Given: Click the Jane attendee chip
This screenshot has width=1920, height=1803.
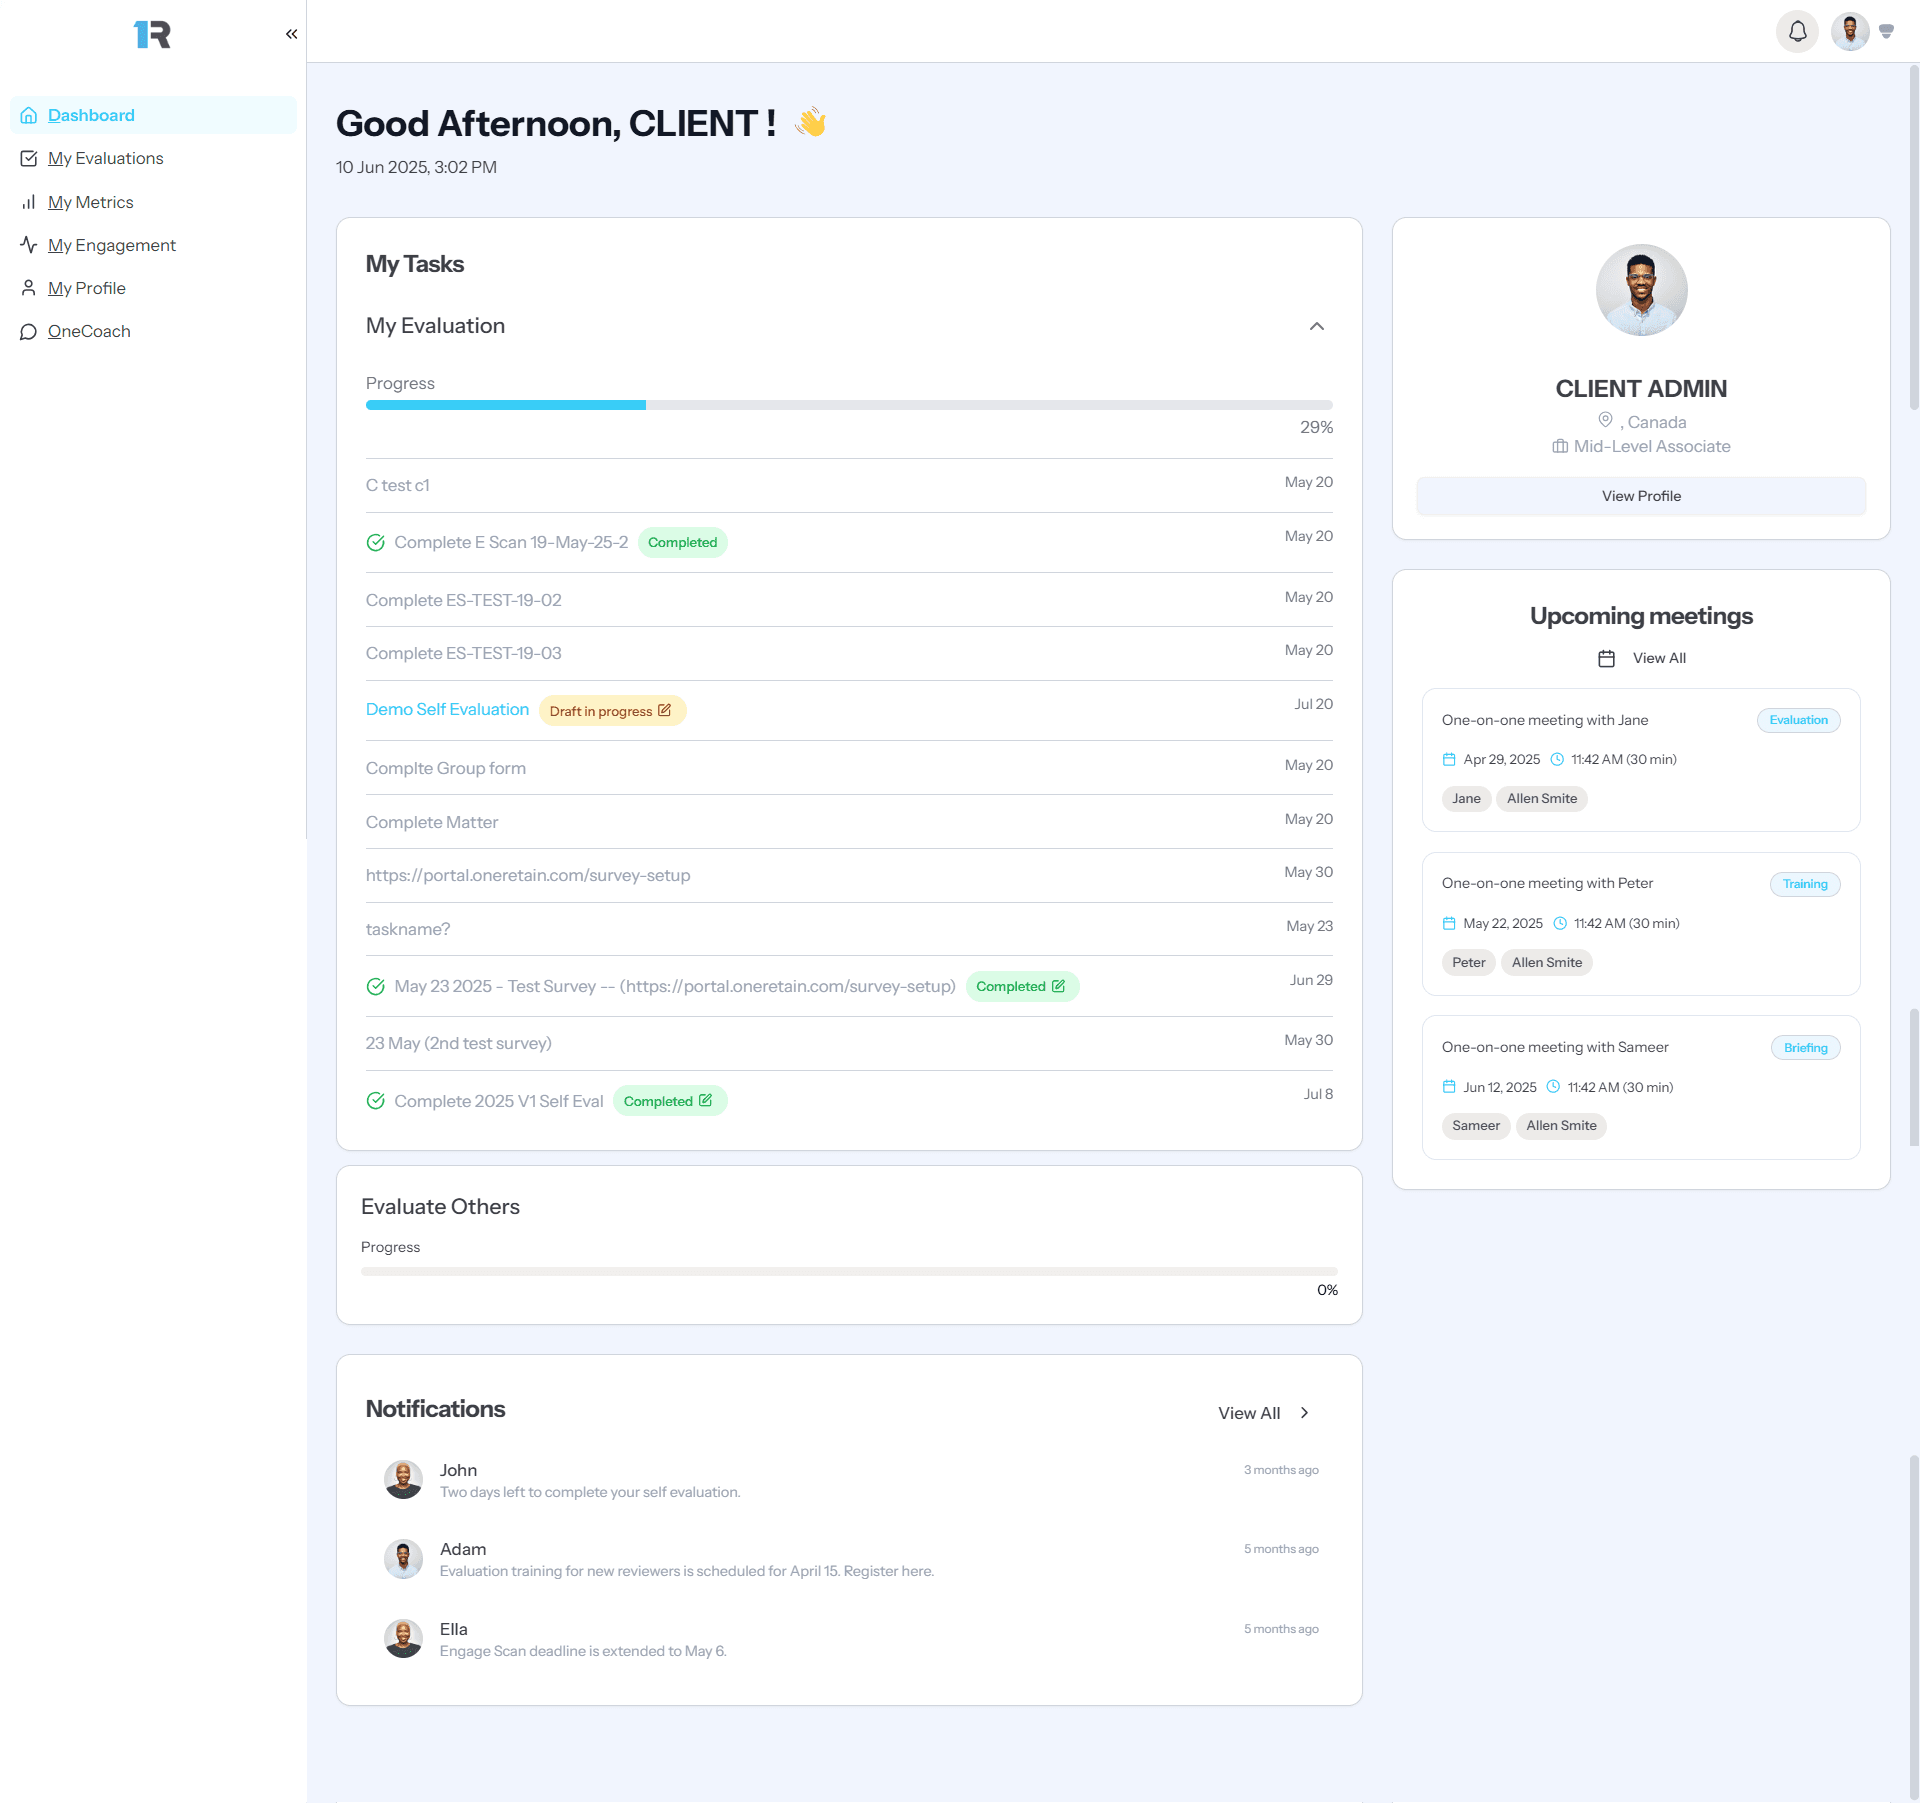Looking at the screenshot, I should coord(1466,798).
